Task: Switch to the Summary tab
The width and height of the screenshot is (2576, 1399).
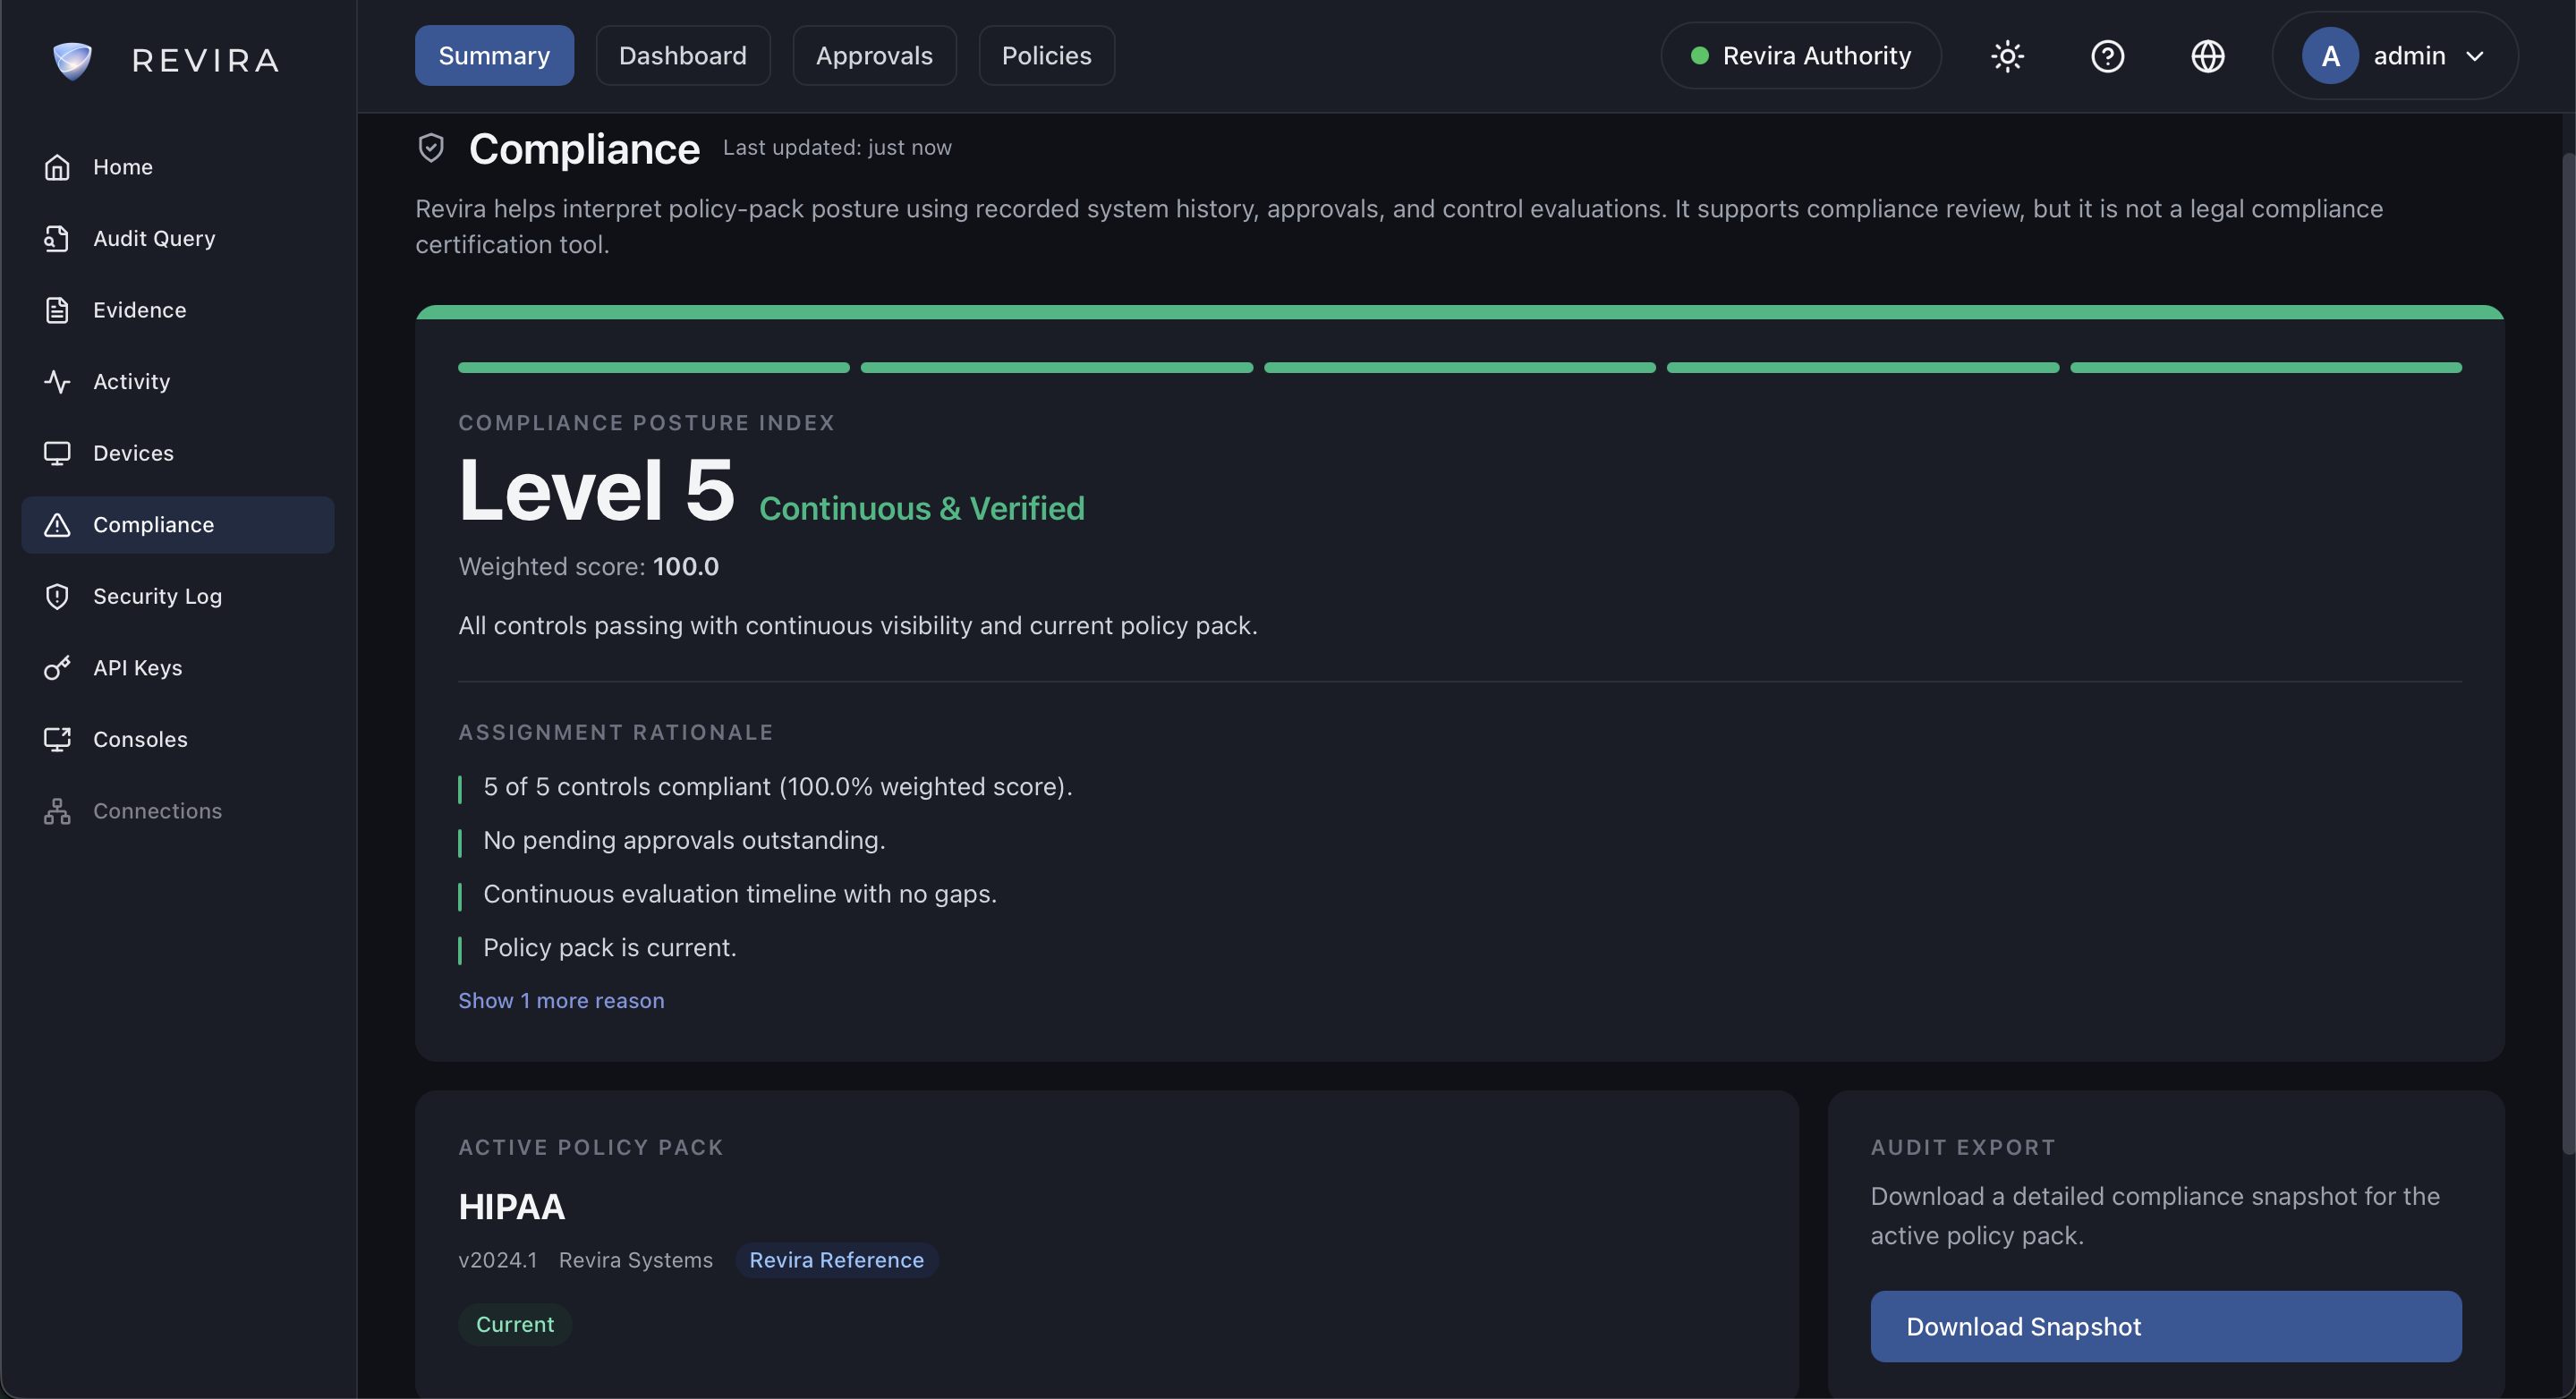Action: tap(494, 56)
